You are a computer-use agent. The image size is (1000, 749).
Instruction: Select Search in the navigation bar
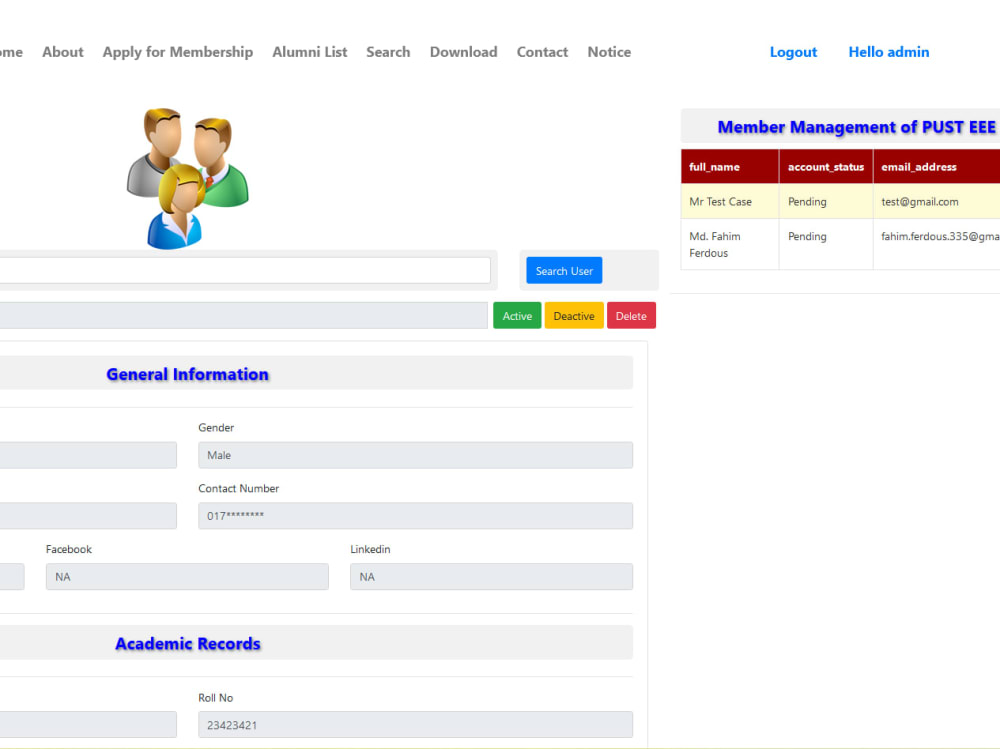388,52
